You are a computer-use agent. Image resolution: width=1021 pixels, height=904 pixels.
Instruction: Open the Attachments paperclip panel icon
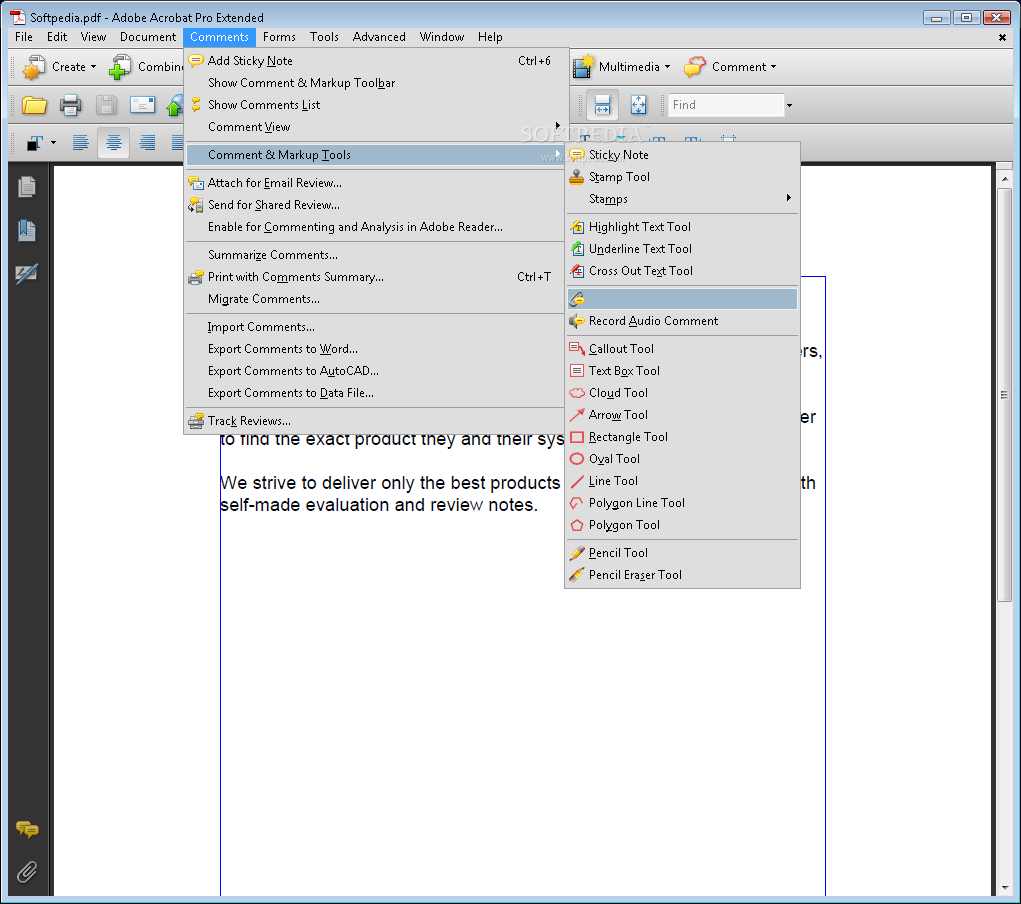click(27, 871)
